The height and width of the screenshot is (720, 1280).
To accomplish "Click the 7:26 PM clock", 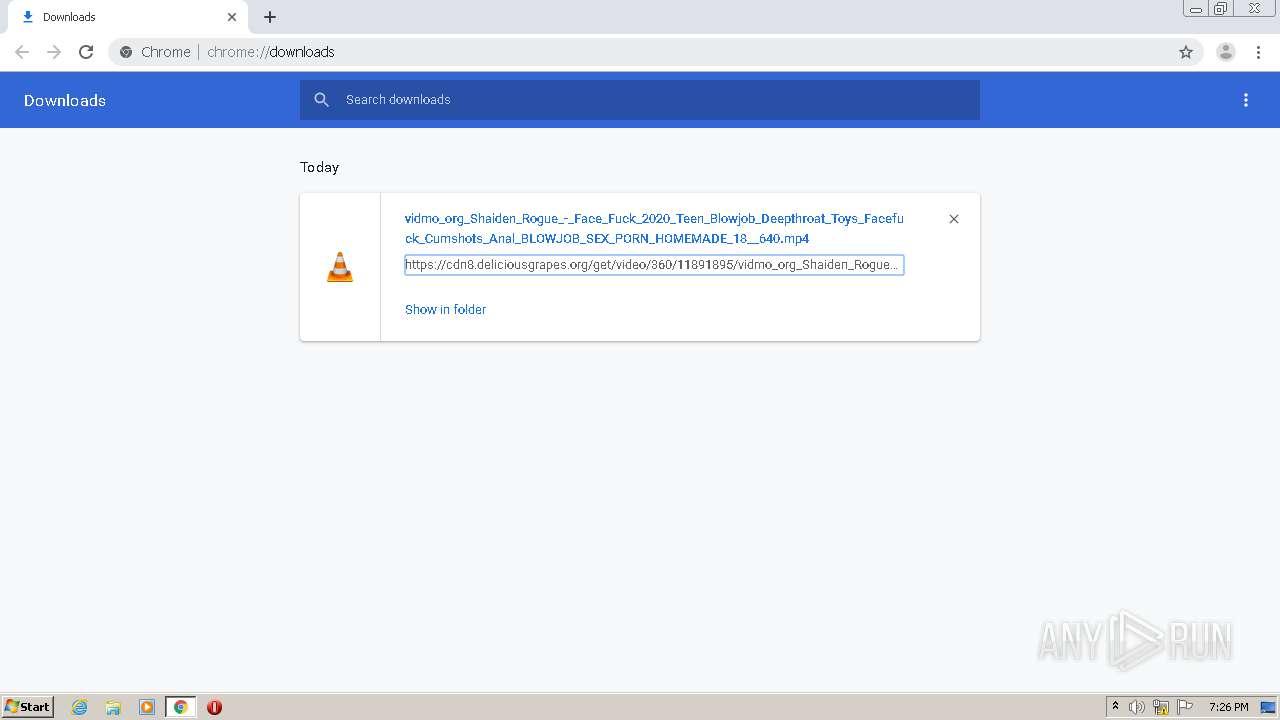I will coord(1228,707).
